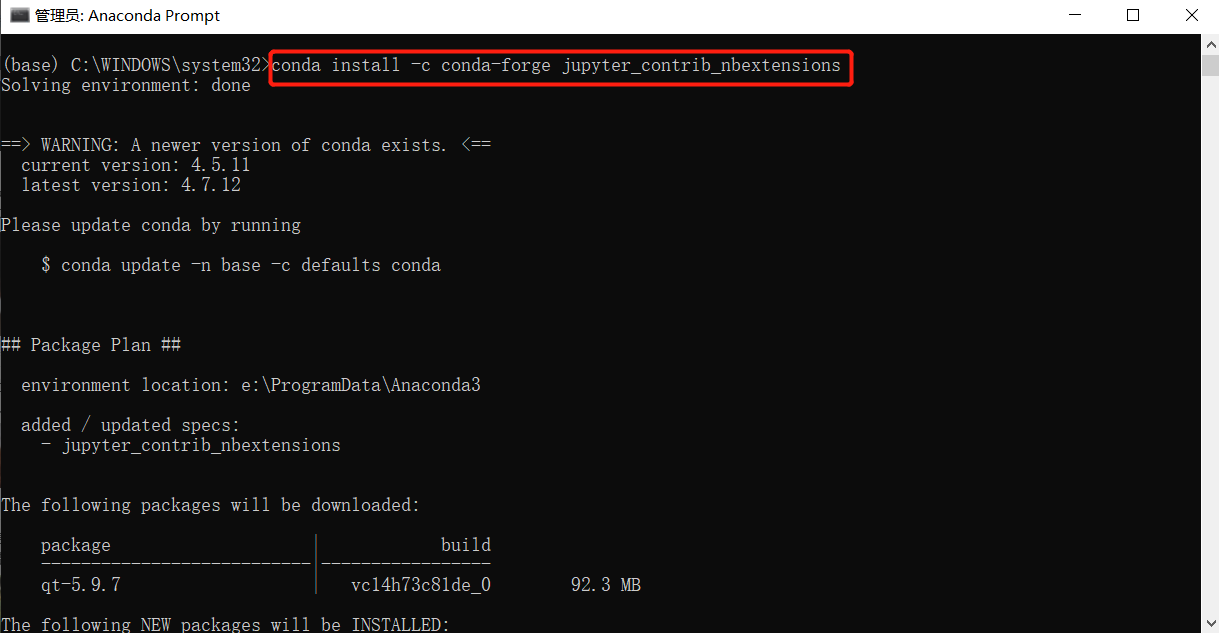
Task: Click the 'build' column header
Action: click(466, 545)
